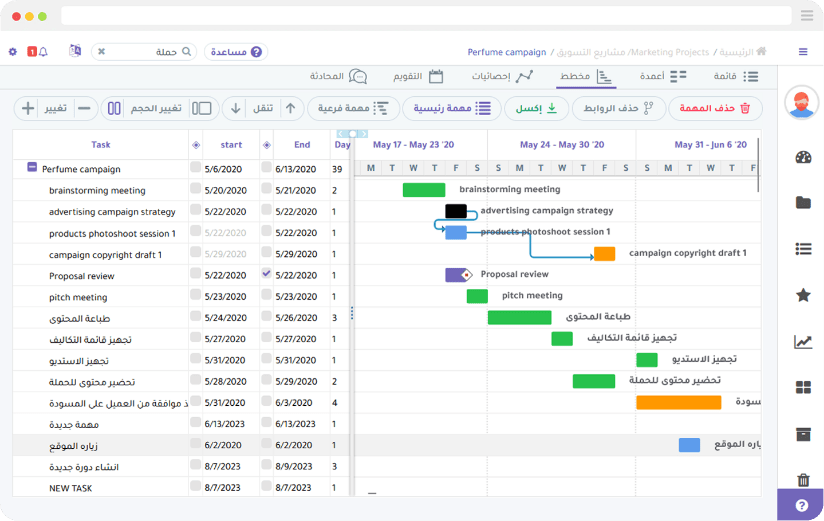This screenshot has height=521, width=824.
Task: Open the settings gear icon
Action: click(13, 52)
